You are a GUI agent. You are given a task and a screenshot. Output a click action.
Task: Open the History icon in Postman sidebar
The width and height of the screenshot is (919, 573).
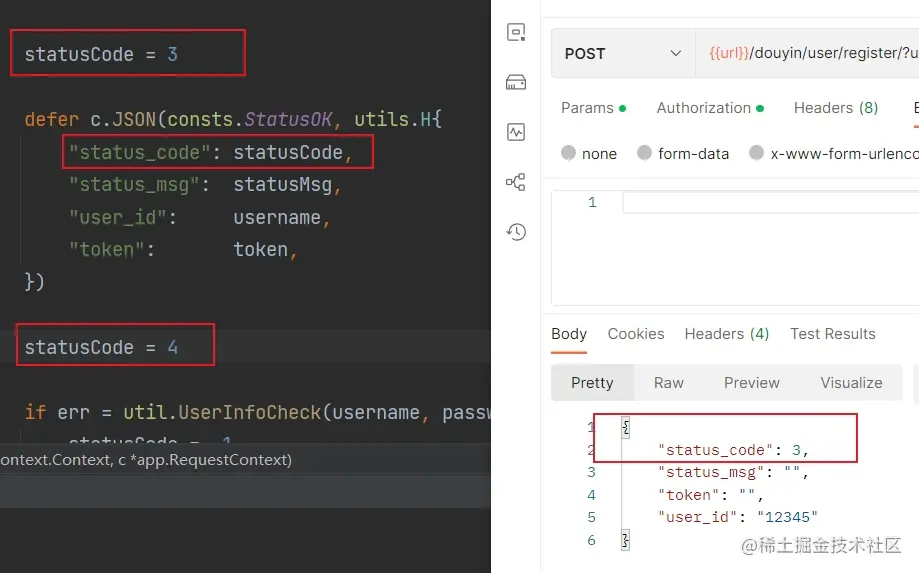(516, 232)
